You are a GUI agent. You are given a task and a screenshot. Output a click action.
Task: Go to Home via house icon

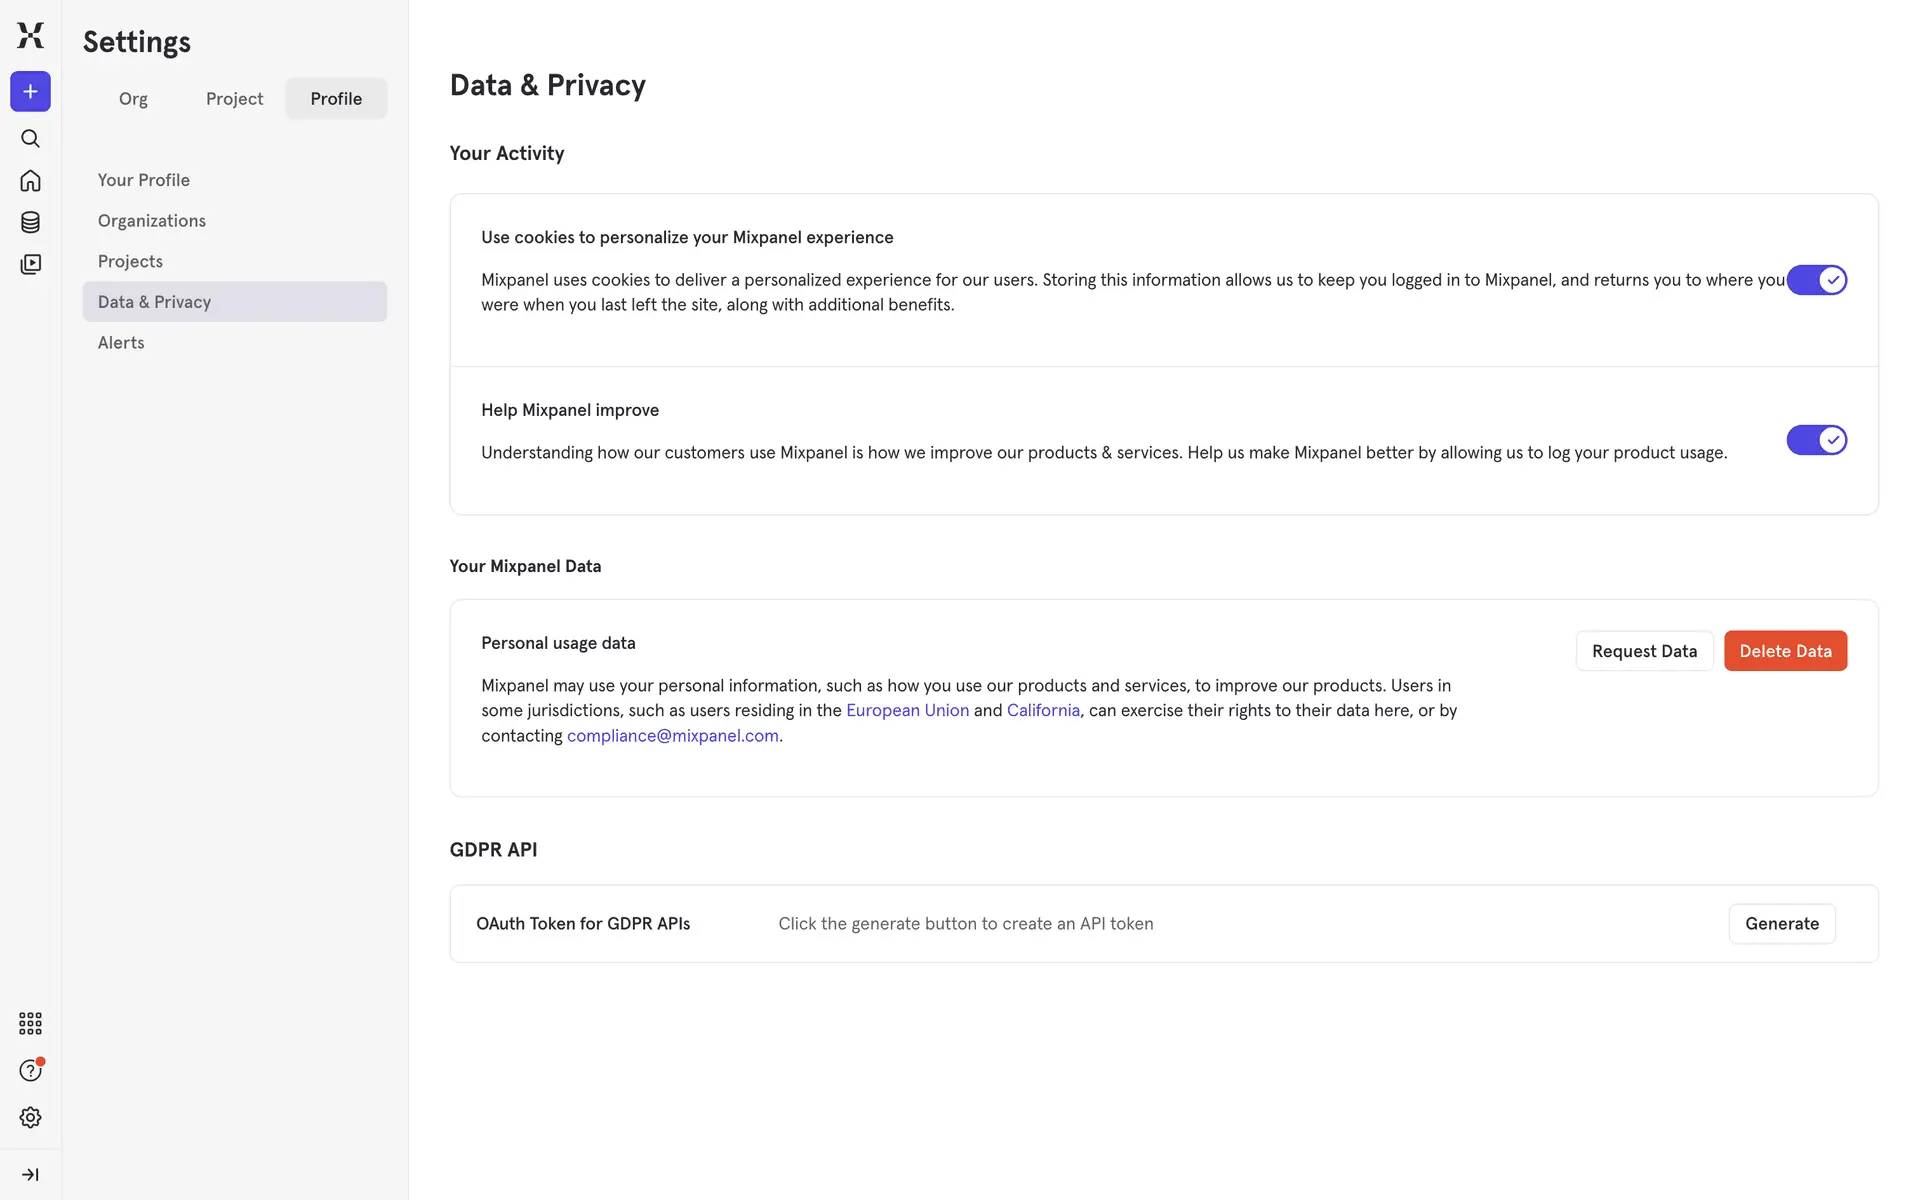click(30, 181)
